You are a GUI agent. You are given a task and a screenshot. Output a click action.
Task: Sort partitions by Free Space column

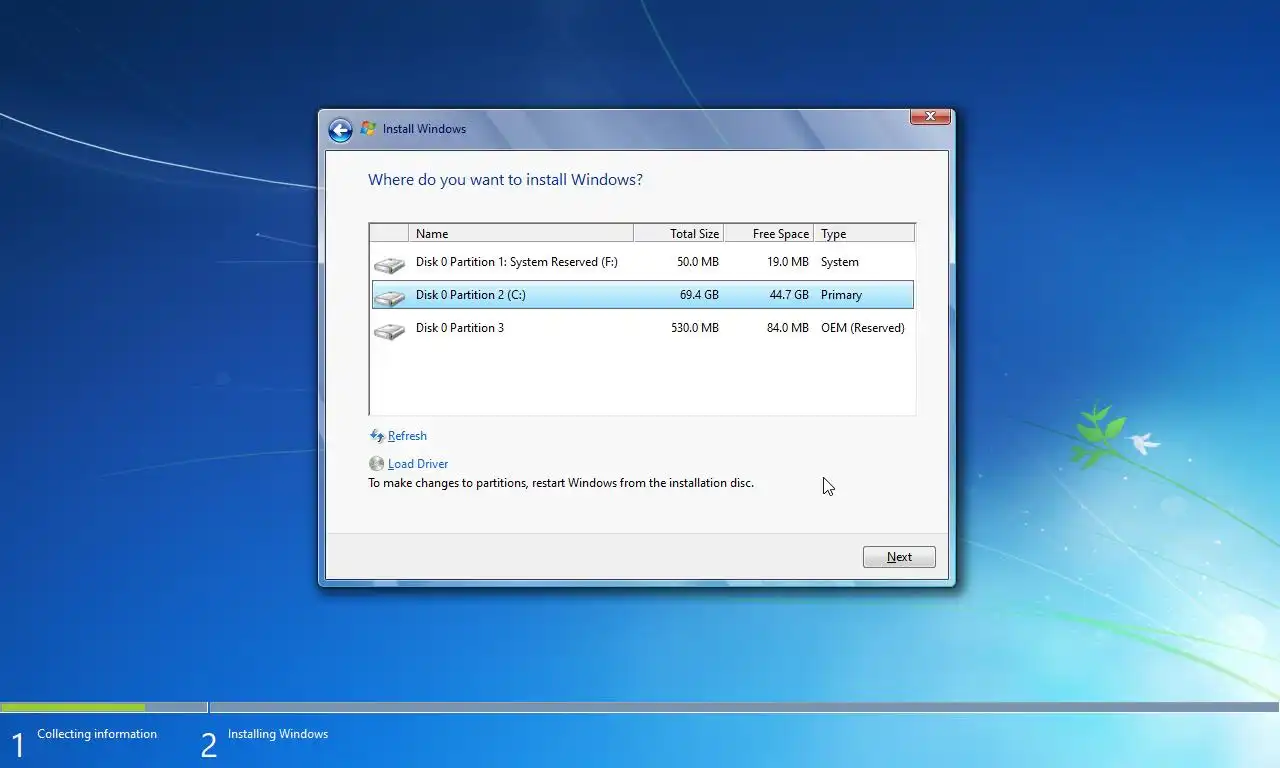769,233
